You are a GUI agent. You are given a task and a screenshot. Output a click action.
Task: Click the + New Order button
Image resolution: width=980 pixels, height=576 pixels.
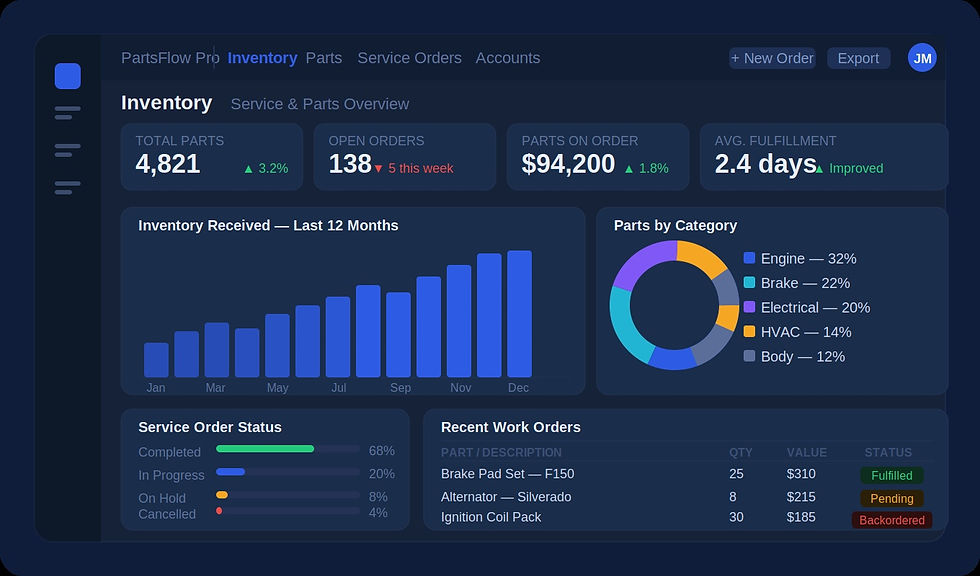(772, 58)
